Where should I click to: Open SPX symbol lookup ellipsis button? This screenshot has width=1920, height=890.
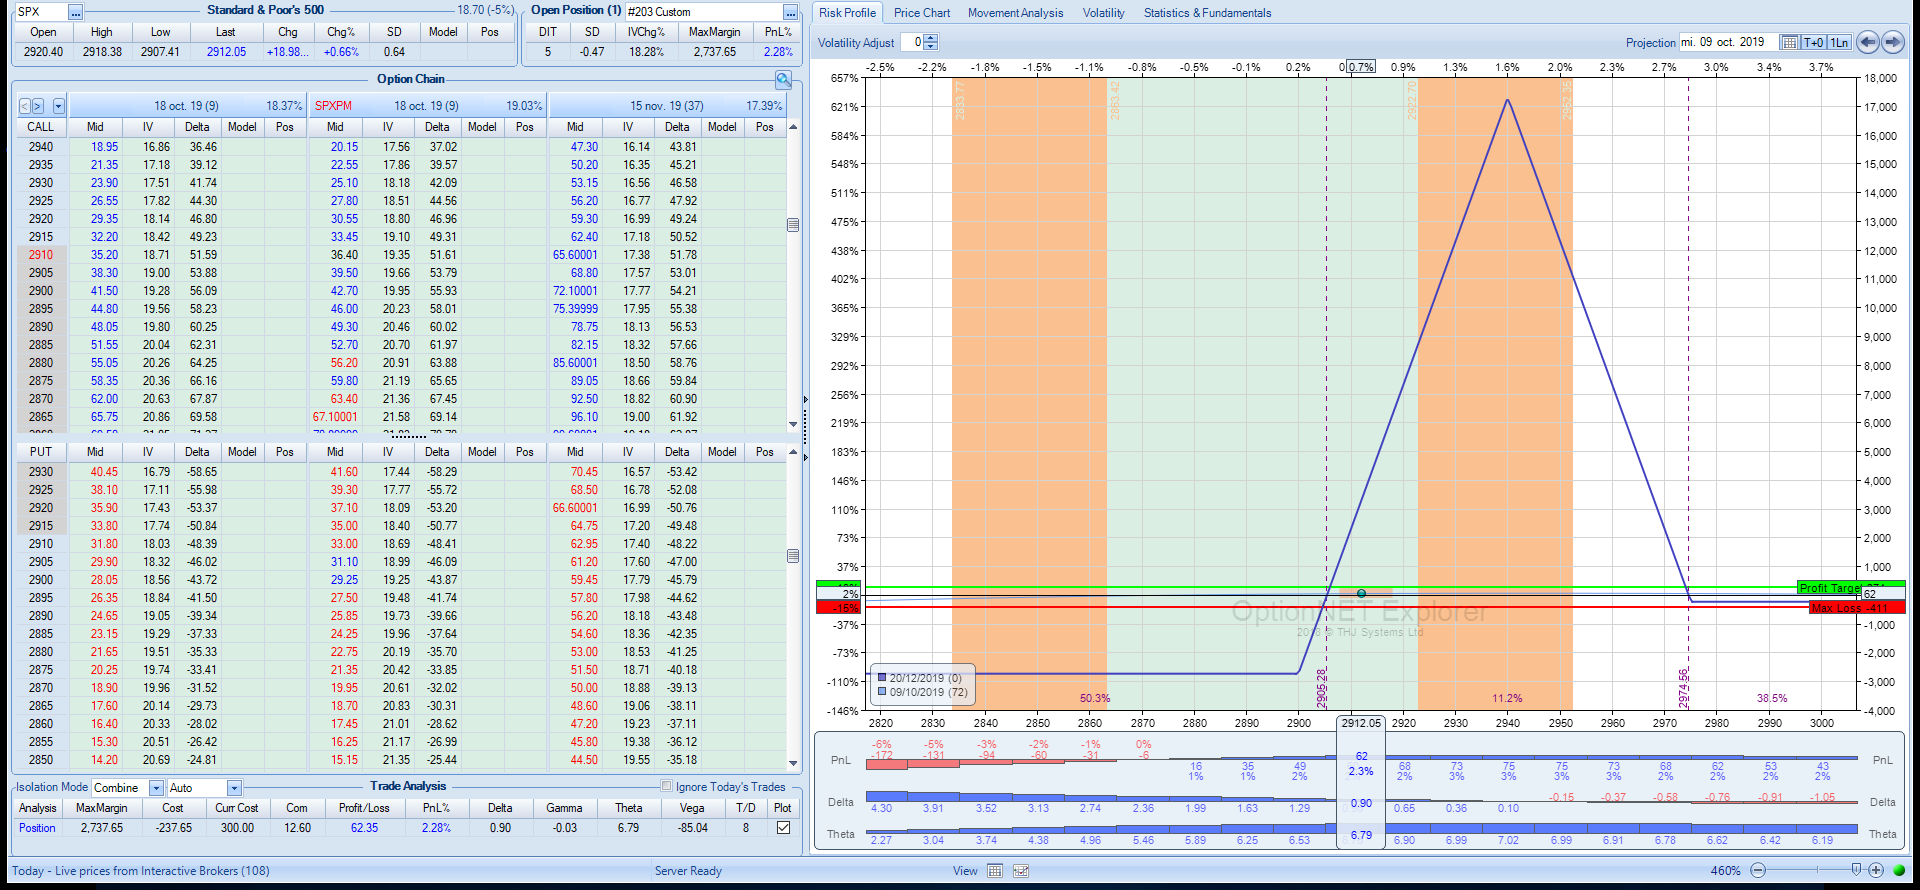pyautogui.click(x=75, y=12)
